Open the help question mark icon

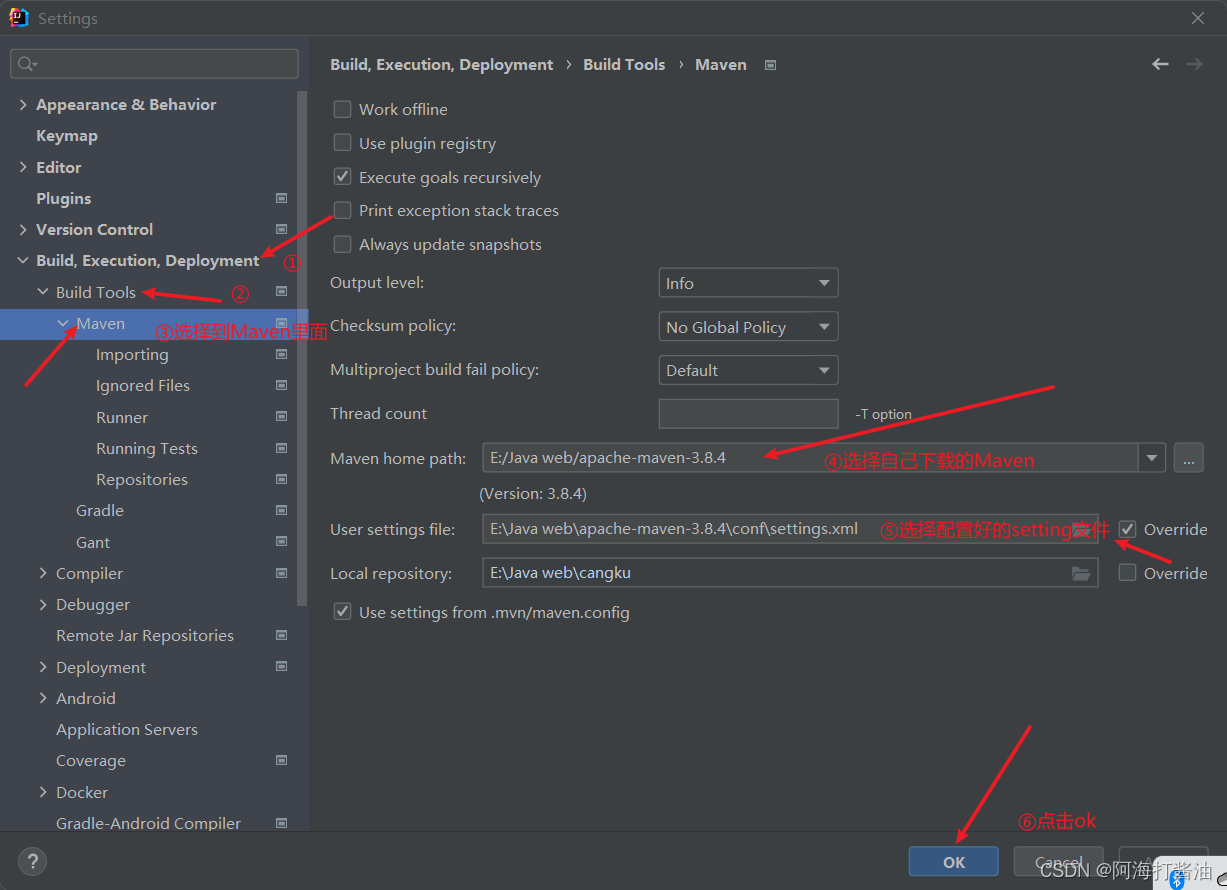(x=32, y=861)
